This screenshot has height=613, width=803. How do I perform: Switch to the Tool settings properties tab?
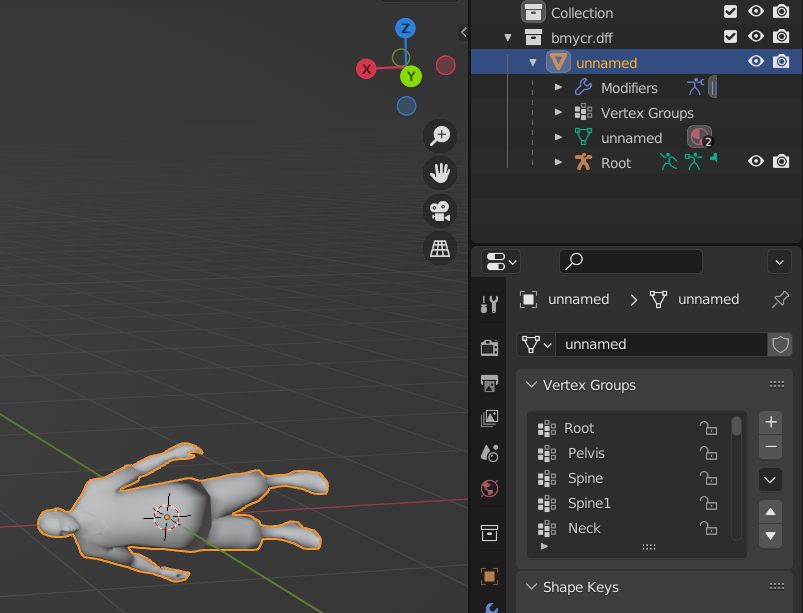(x=489, y=303)
